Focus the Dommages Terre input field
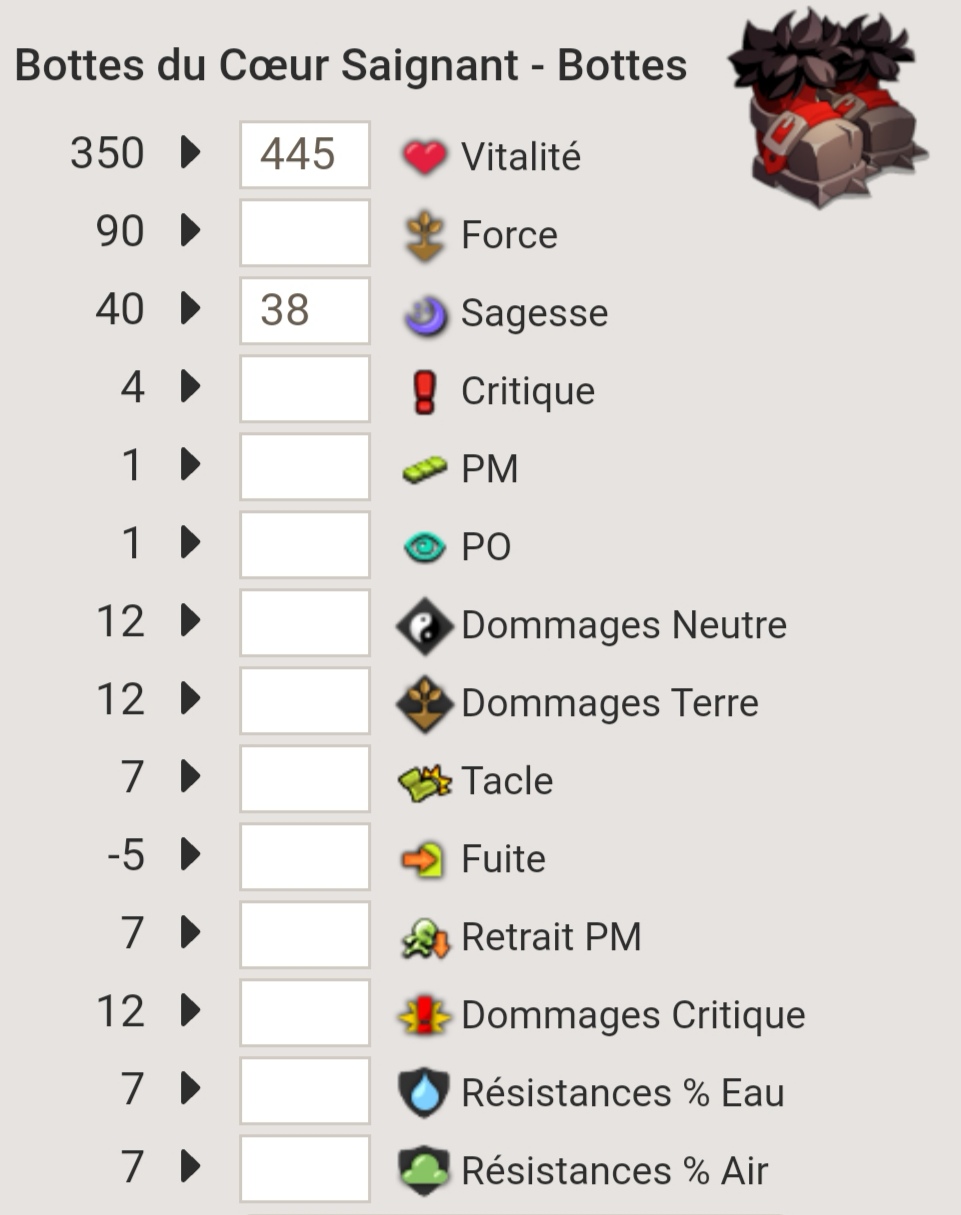 tap(305, 701)
